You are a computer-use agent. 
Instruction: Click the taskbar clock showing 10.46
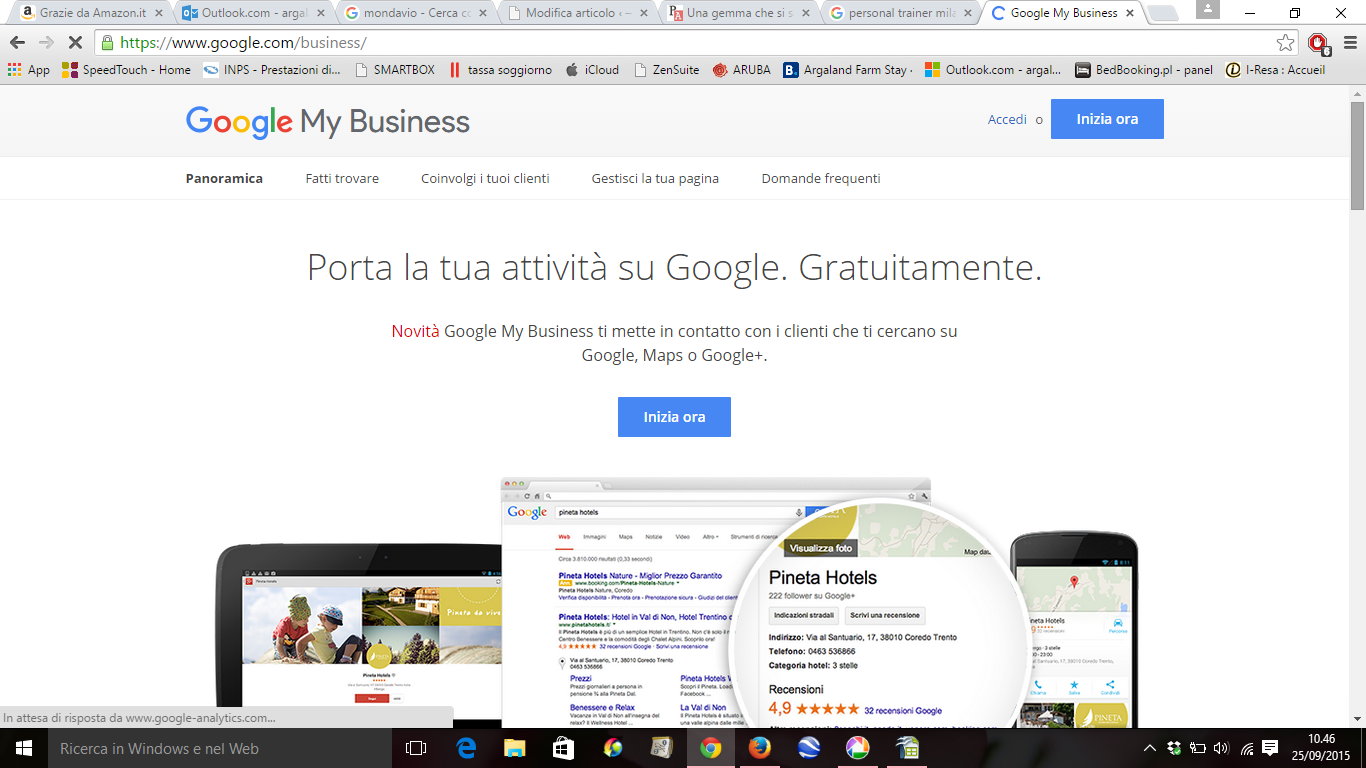click(x=1319, y=748)
